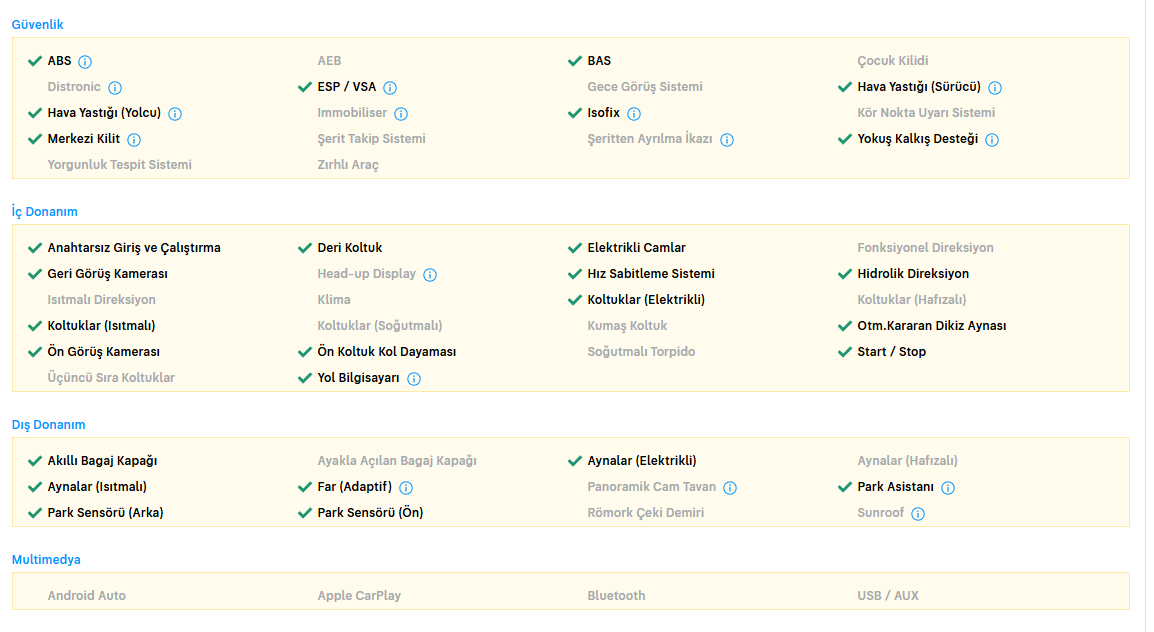Select the Dış Donanım section heading

pyautogui.click(x=49, y=425)
